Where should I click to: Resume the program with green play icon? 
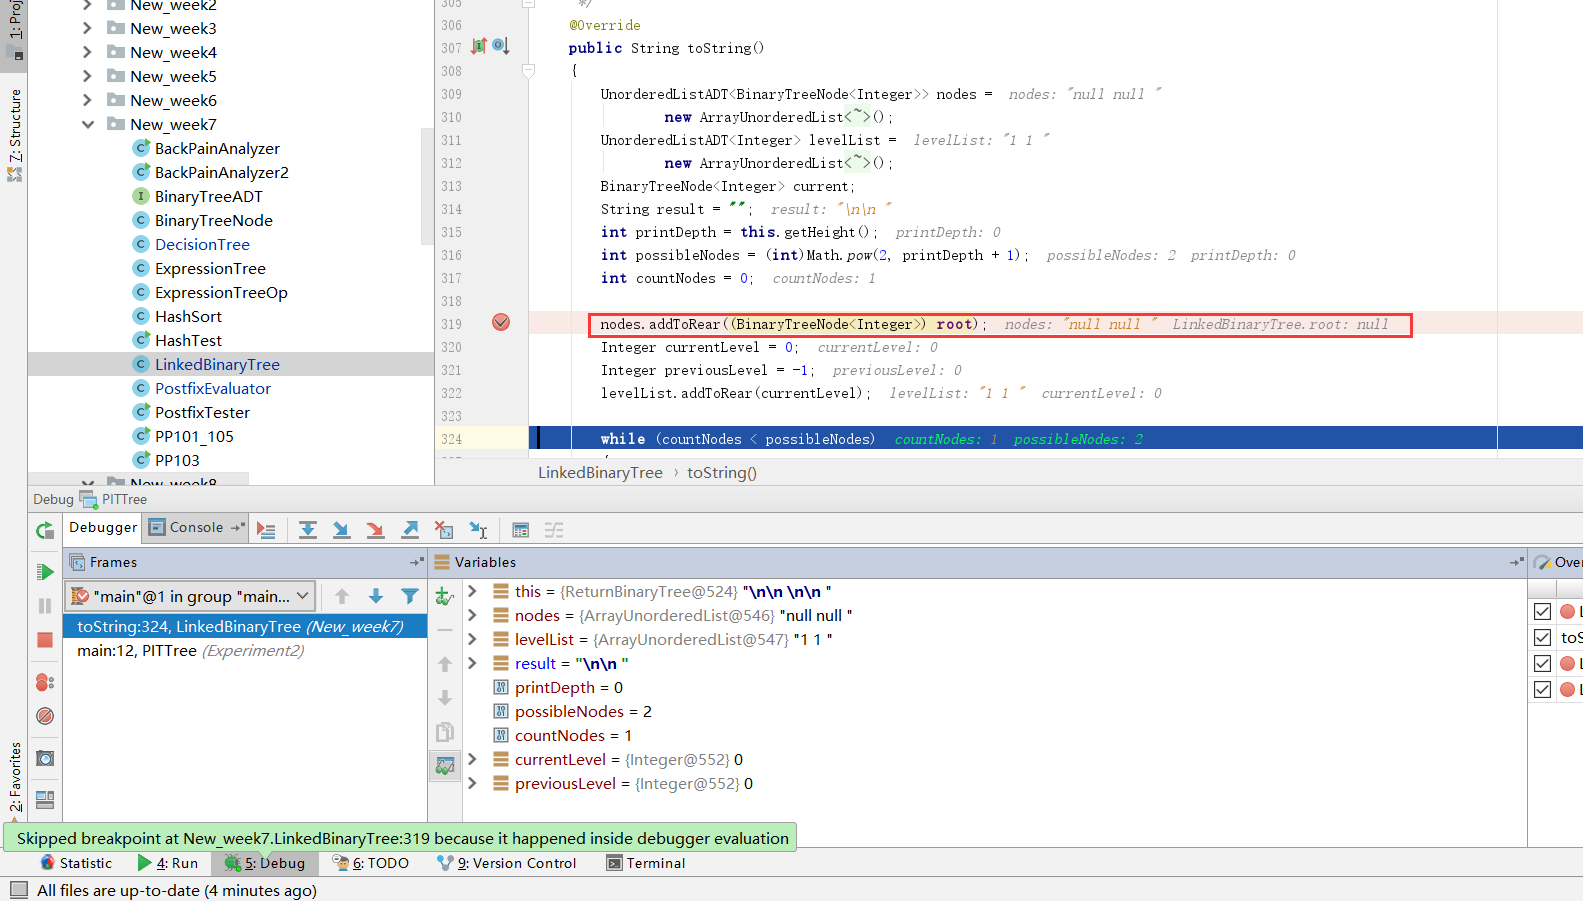[x=45, y=572]
